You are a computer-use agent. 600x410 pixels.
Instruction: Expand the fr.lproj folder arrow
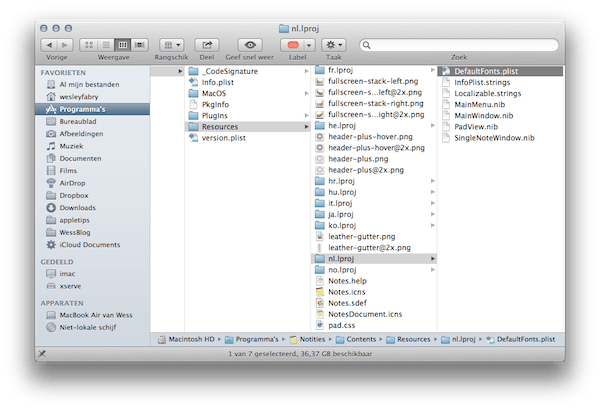click(x=433, y=70)
